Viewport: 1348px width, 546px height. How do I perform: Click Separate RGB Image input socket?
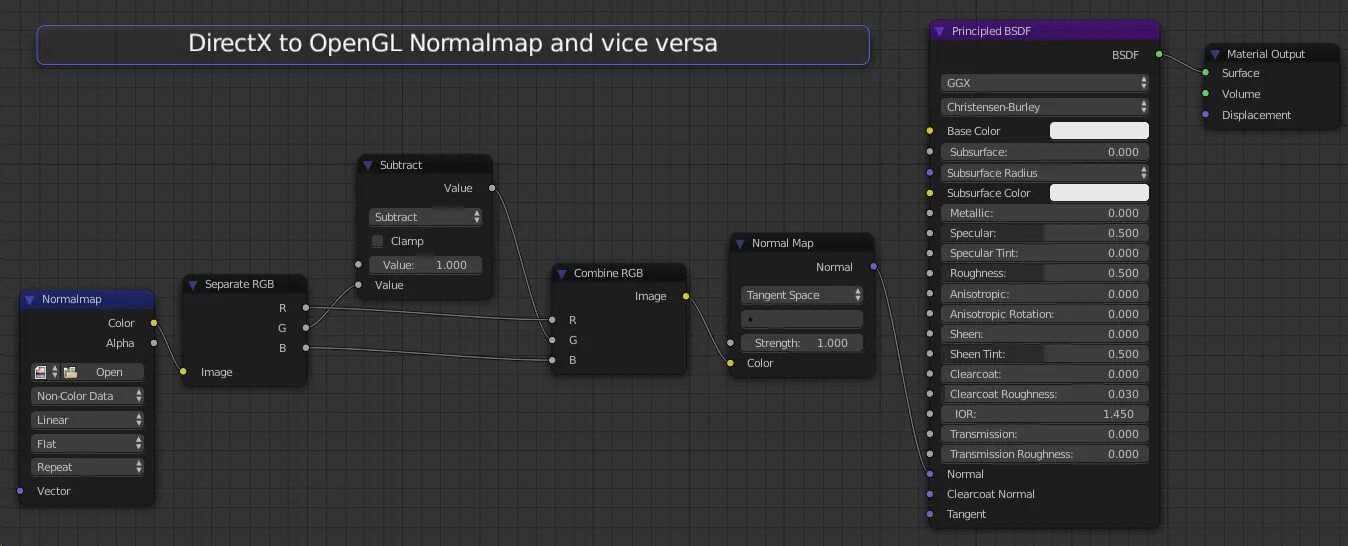pos(183,372)
